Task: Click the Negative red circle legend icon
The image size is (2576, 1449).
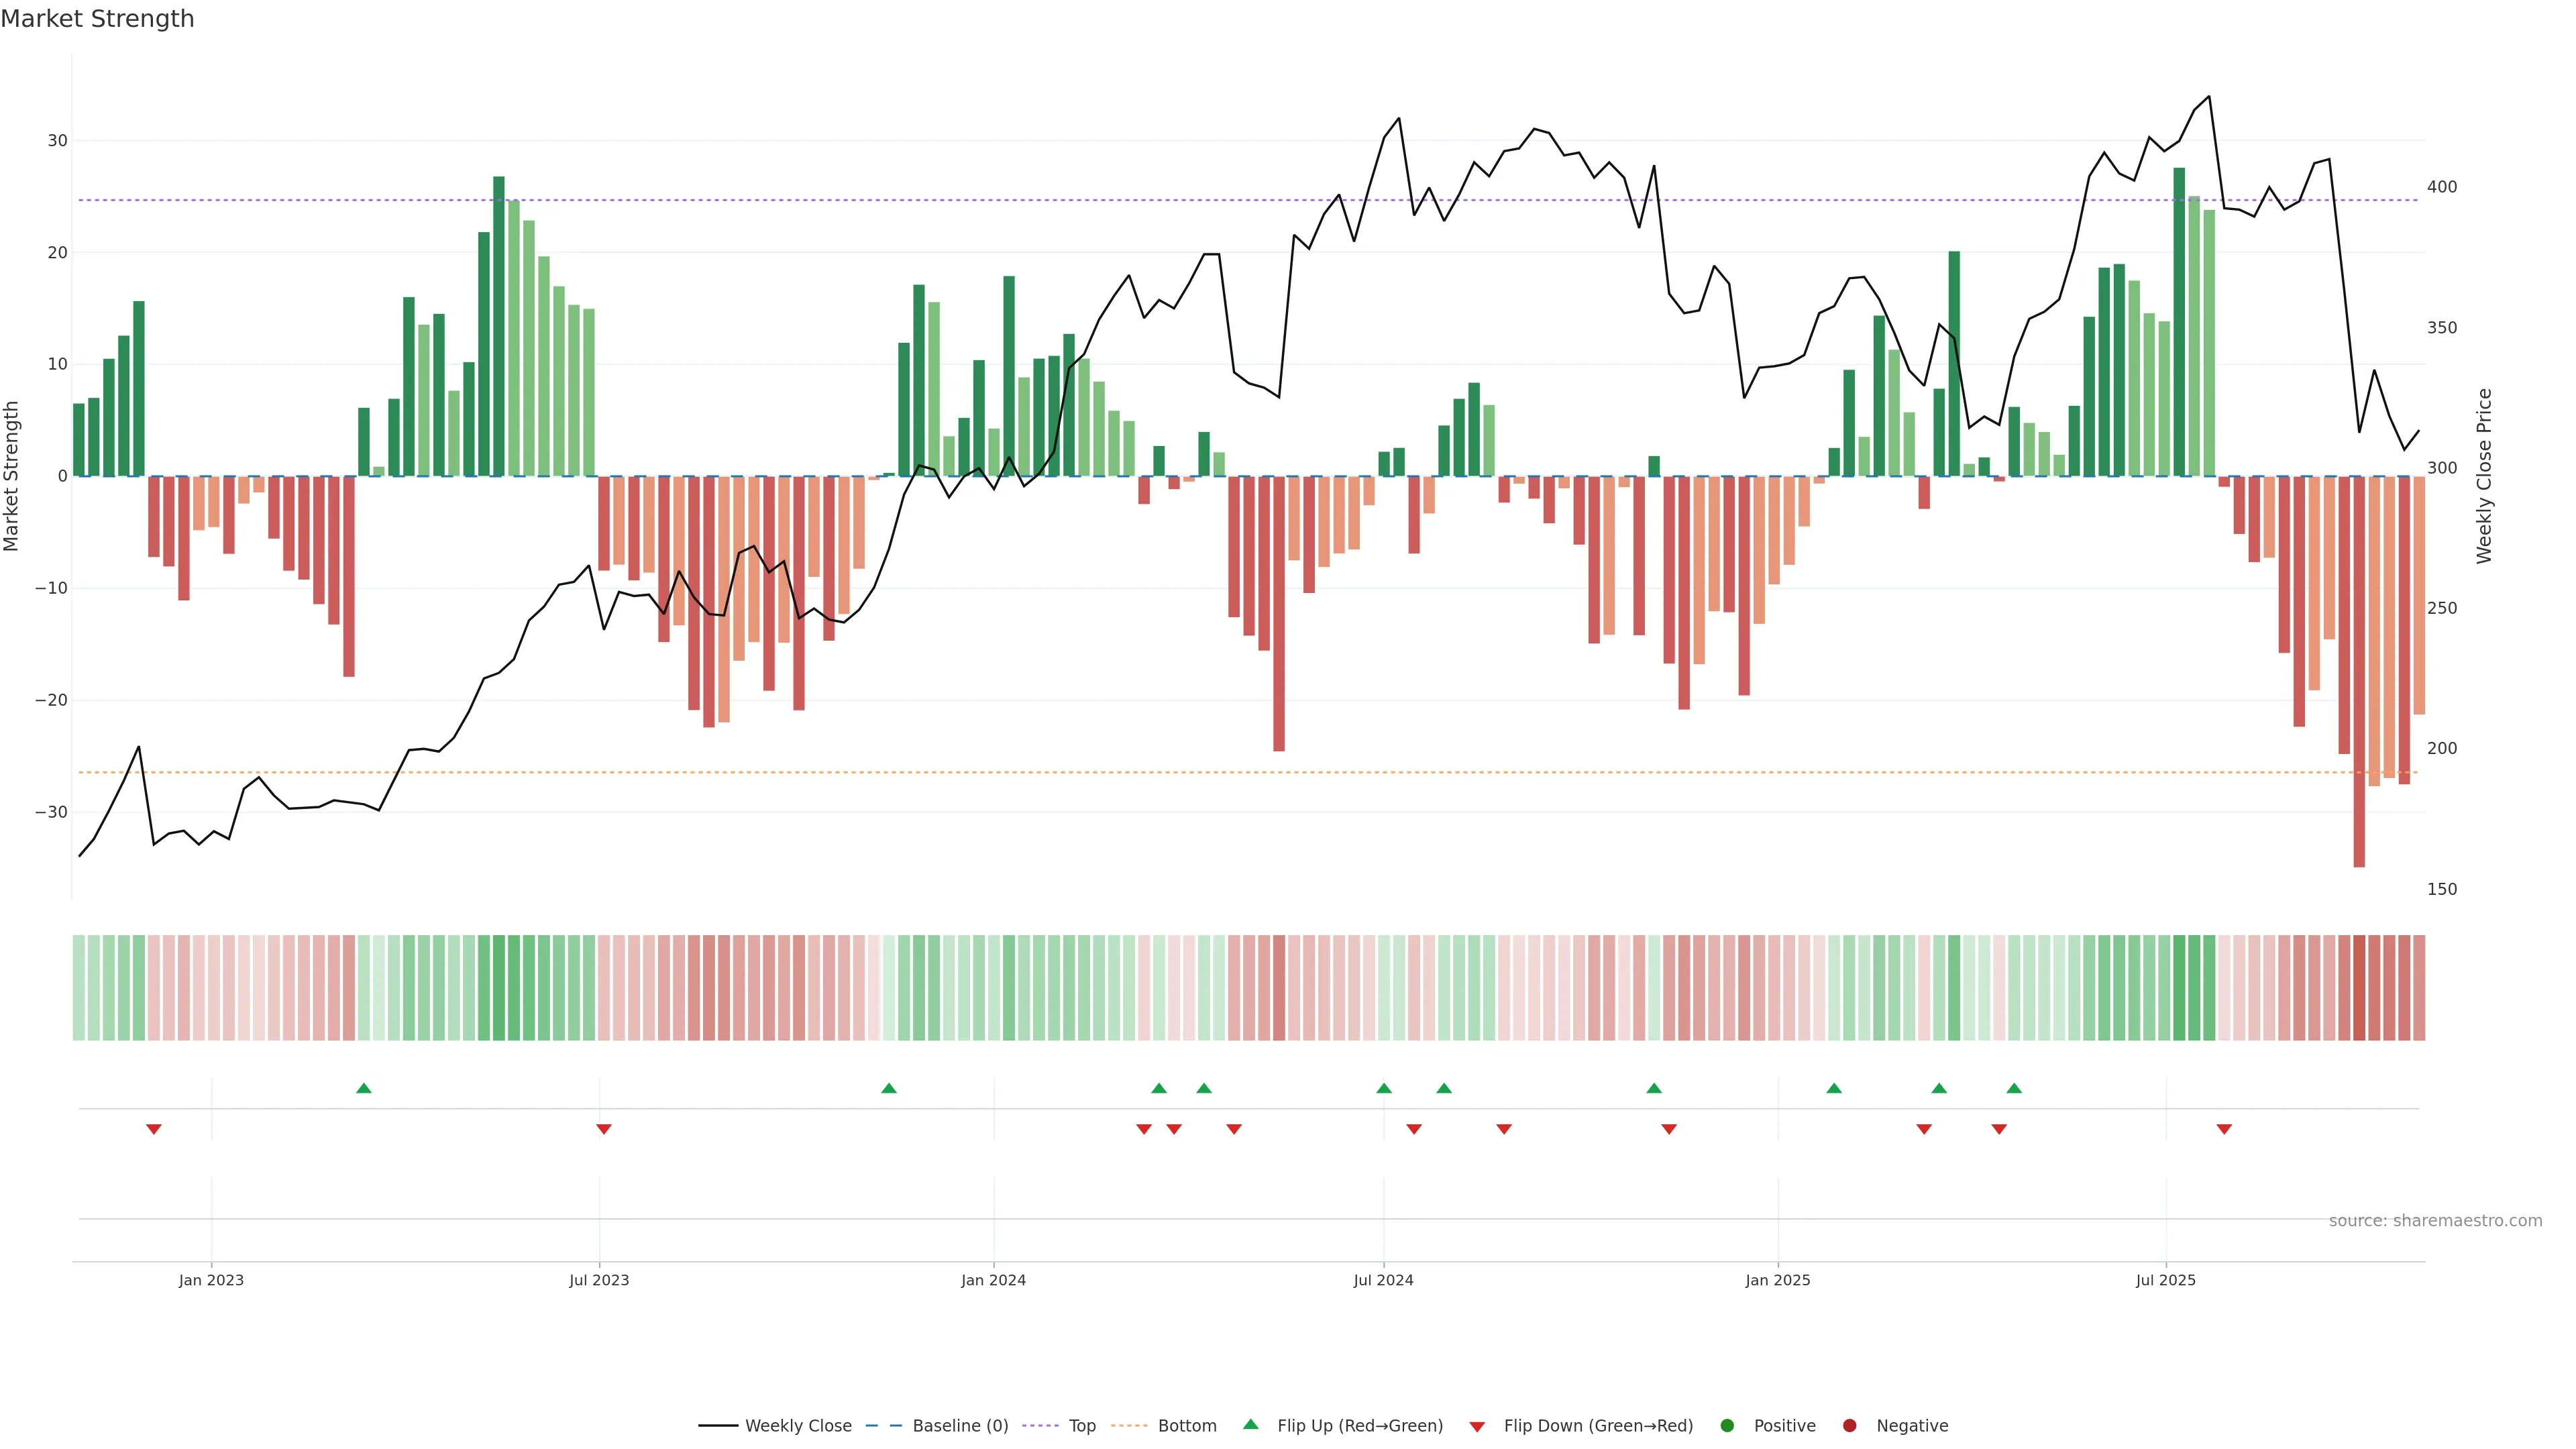Action: click(x=1849, y=1426)
